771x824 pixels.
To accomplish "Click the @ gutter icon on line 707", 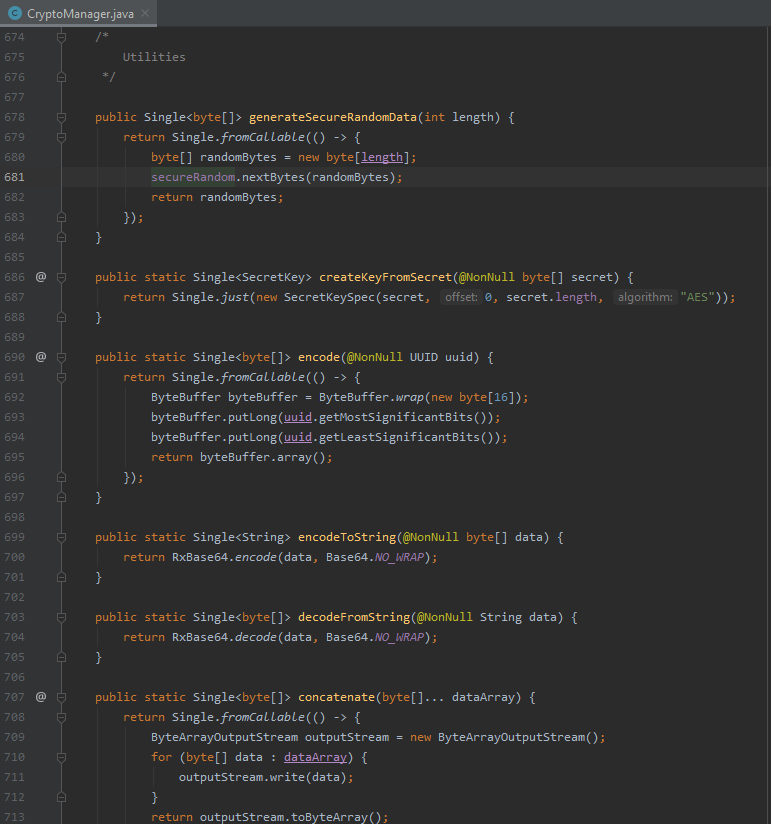I will click(x=41, y=697).
